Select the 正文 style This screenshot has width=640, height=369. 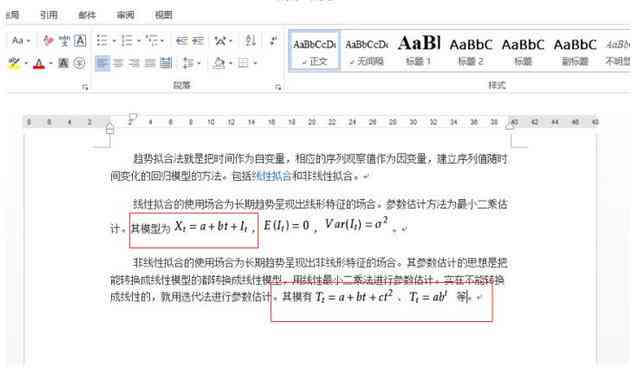314,51
